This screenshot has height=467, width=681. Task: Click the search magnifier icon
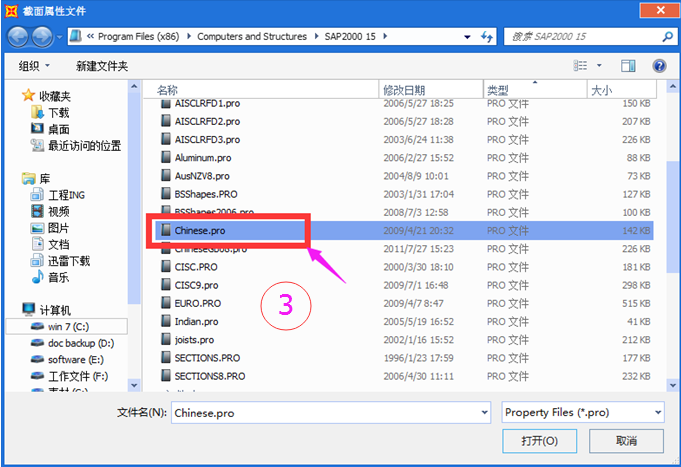(x=658, y=37)
